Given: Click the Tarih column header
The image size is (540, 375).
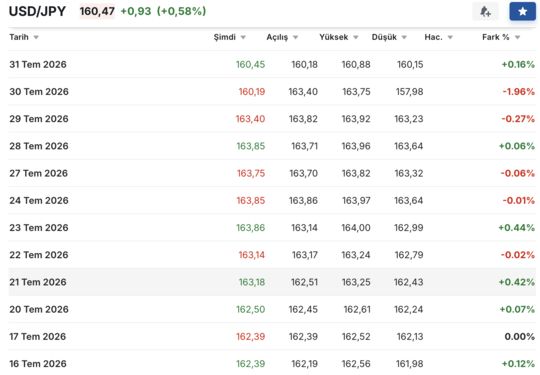Looking at the screenshot, I should [19, 37].
